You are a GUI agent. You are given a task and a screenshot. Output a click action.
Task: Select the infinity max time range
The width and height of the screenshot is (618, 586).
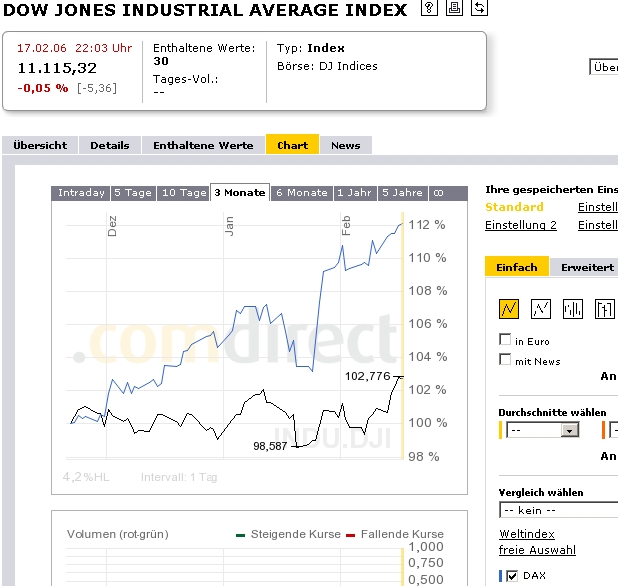click(438, 193)
